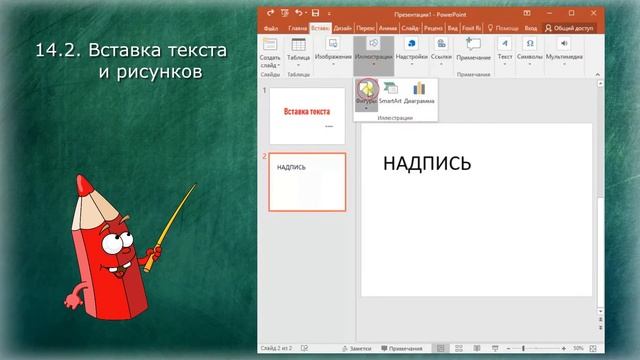Open the Вид ribbon tab
The height and width of the screenshot is (360, 640).
point(452,28)
